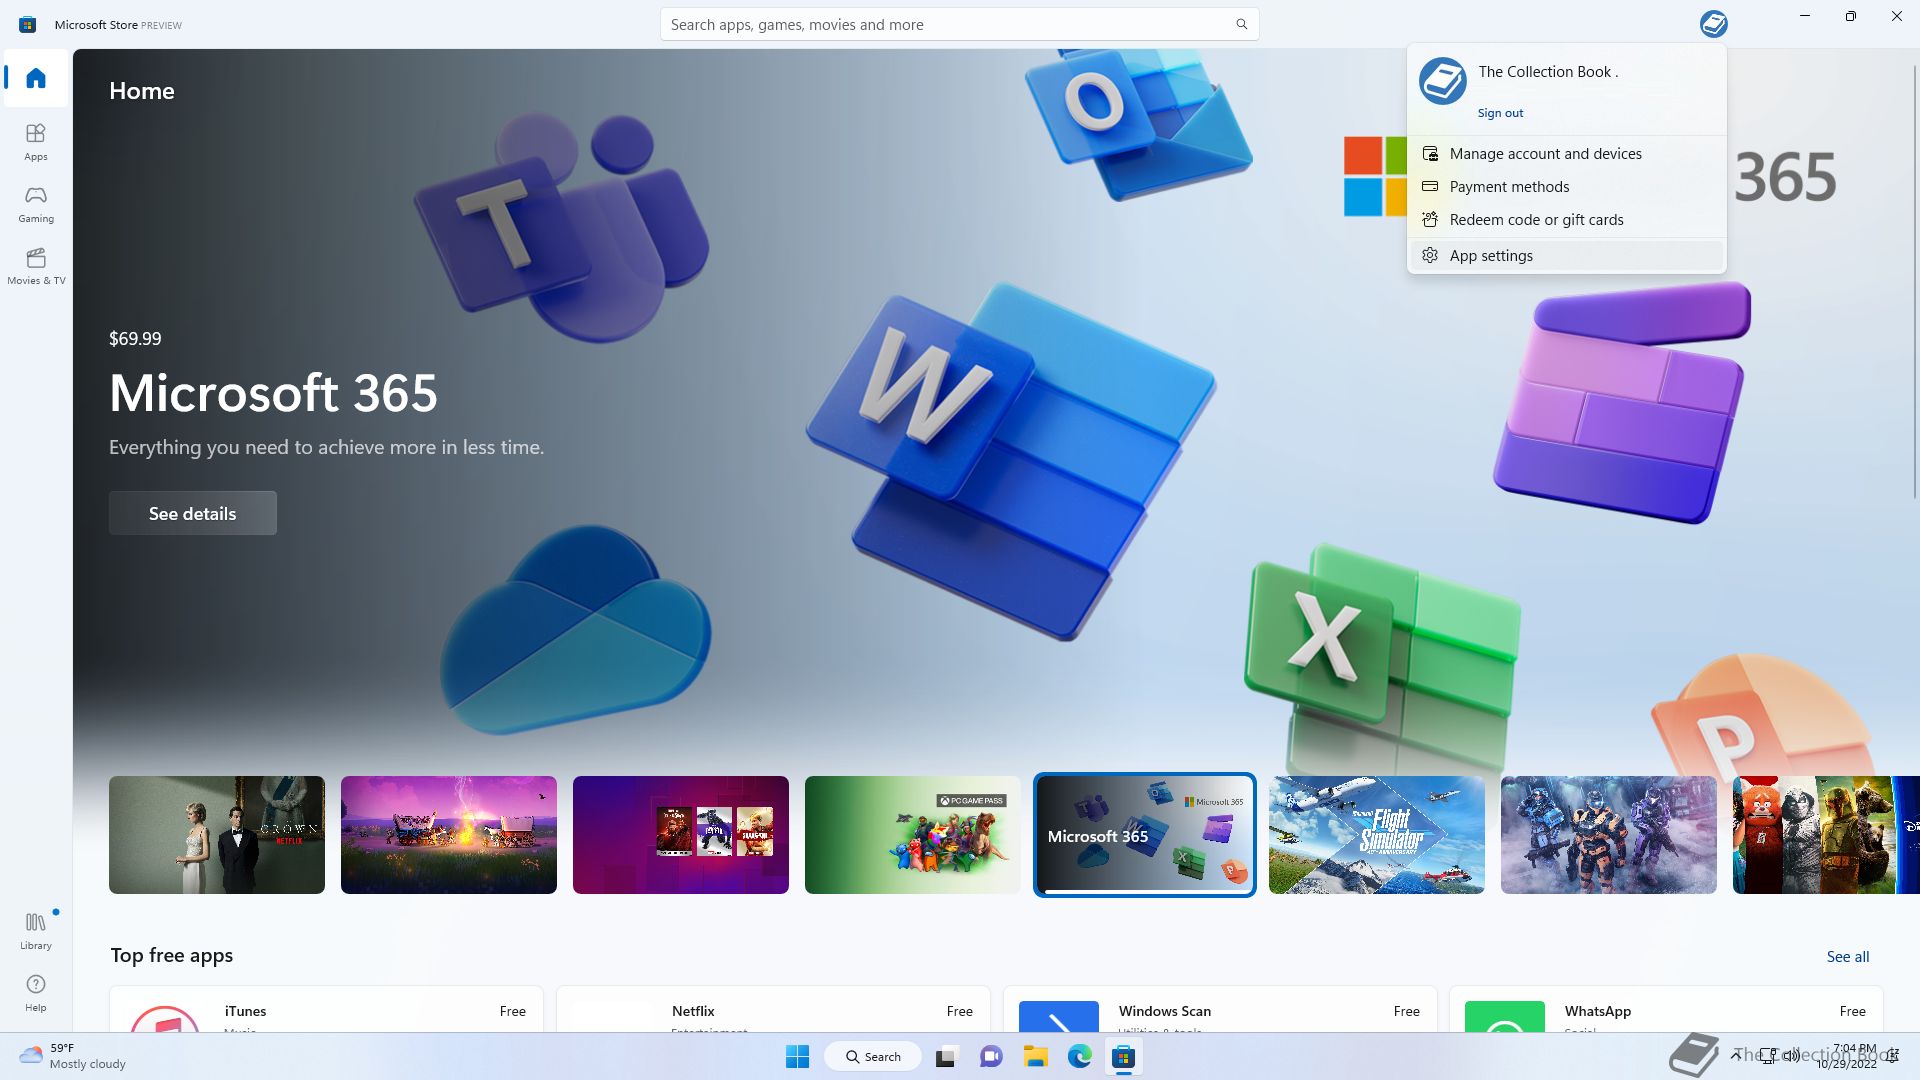
Task: Select the PC Game Pass thumbnail
Action: [x=913, y=835]
